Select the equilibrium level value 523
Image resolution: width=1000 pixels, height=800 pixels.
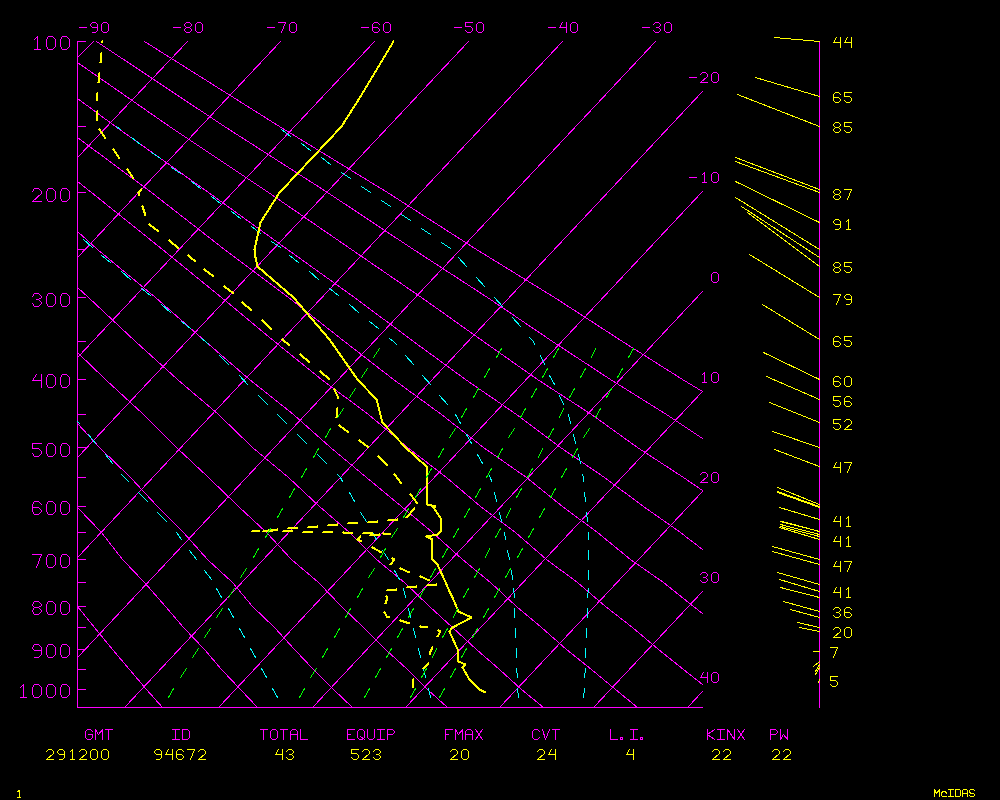point(366,755)
